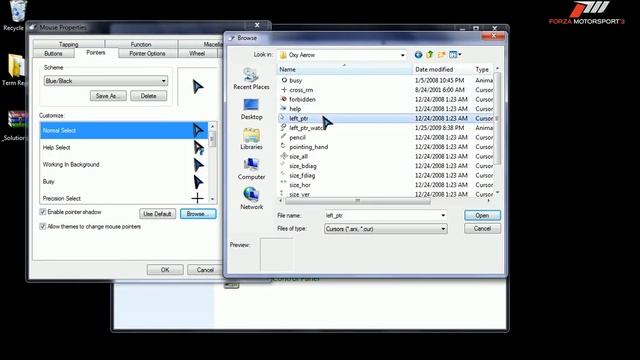Image resolution: width=640 pixels, height=360 pixels.
Task: Switch to the Wheel tab
Action: click(197, 53)
